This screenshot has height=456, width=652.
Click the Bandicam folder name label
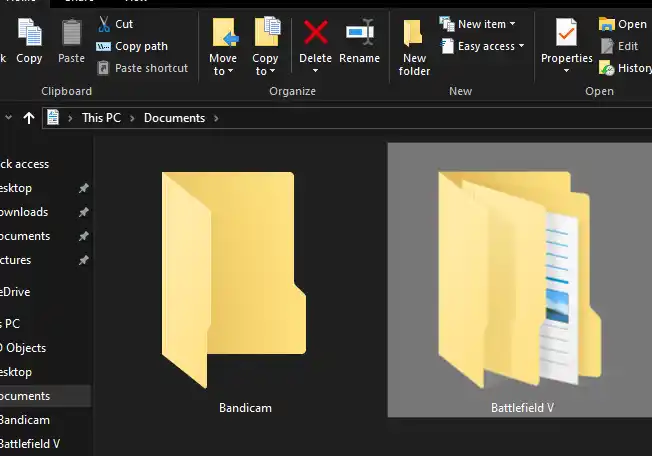[x=245, y=408]
